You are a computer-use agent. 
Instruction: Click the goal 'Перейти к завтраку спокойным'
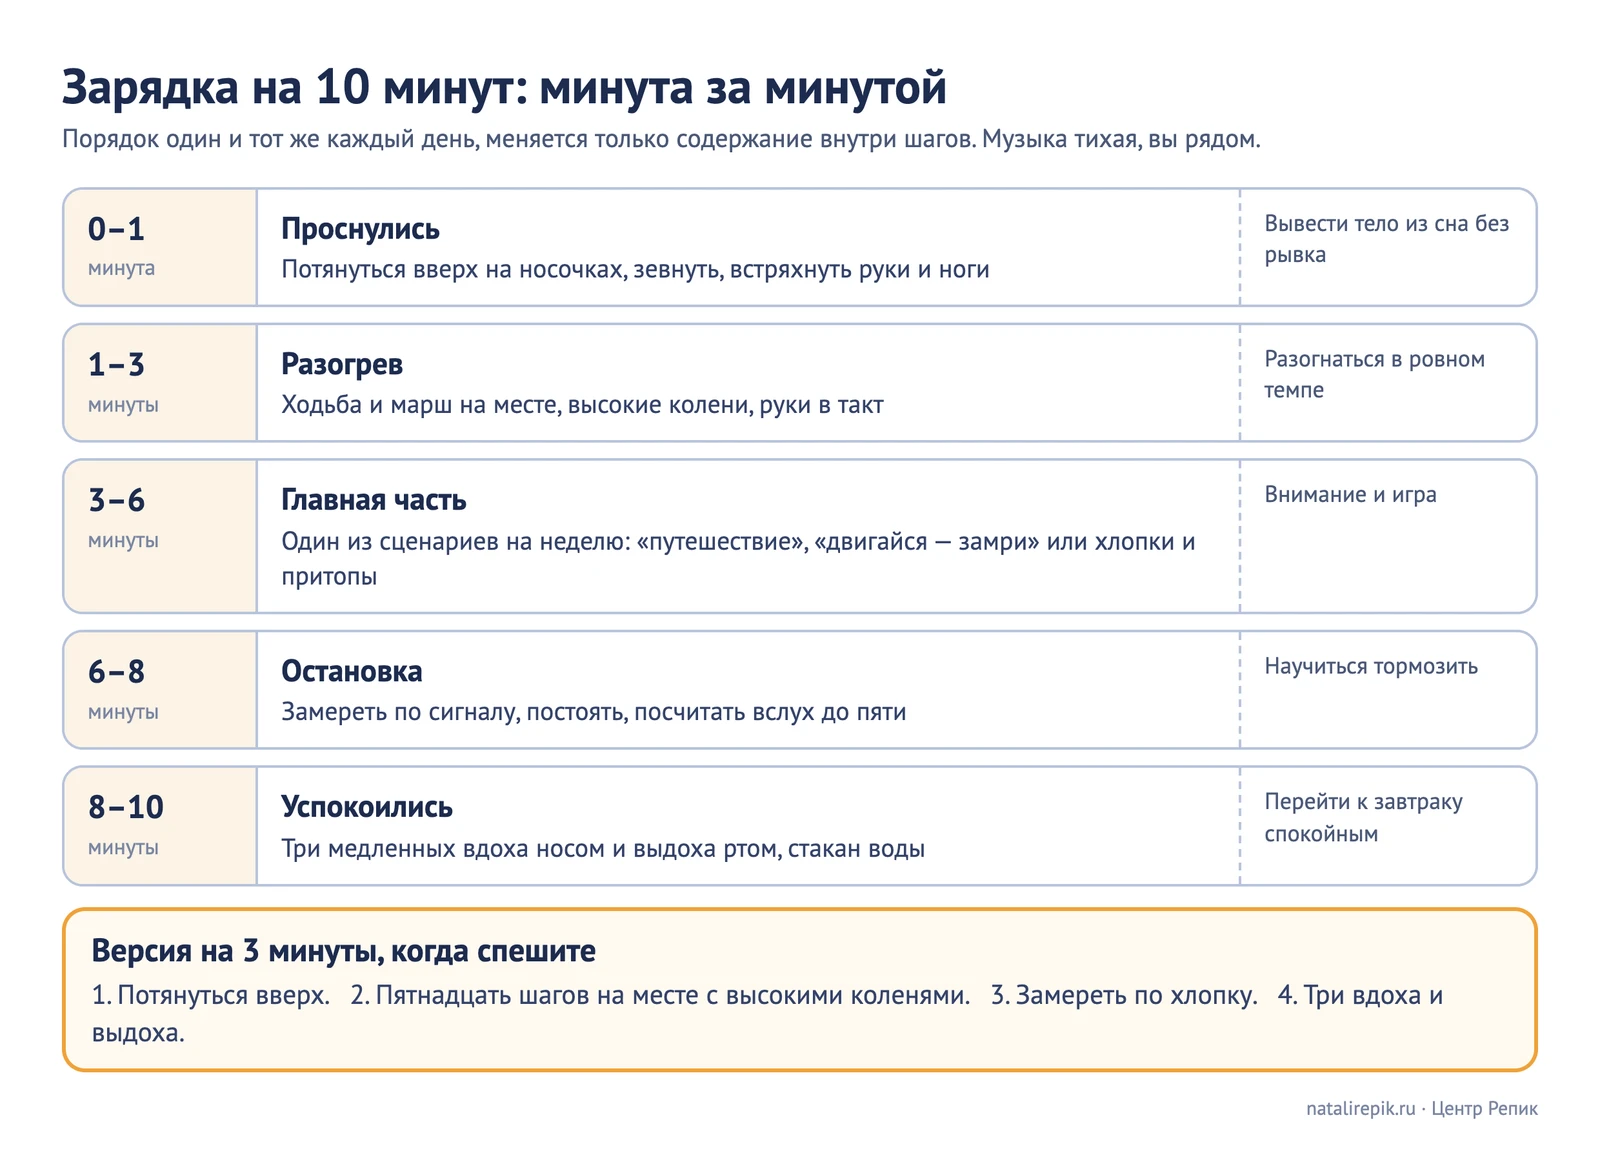click(x=1363, y=817)
